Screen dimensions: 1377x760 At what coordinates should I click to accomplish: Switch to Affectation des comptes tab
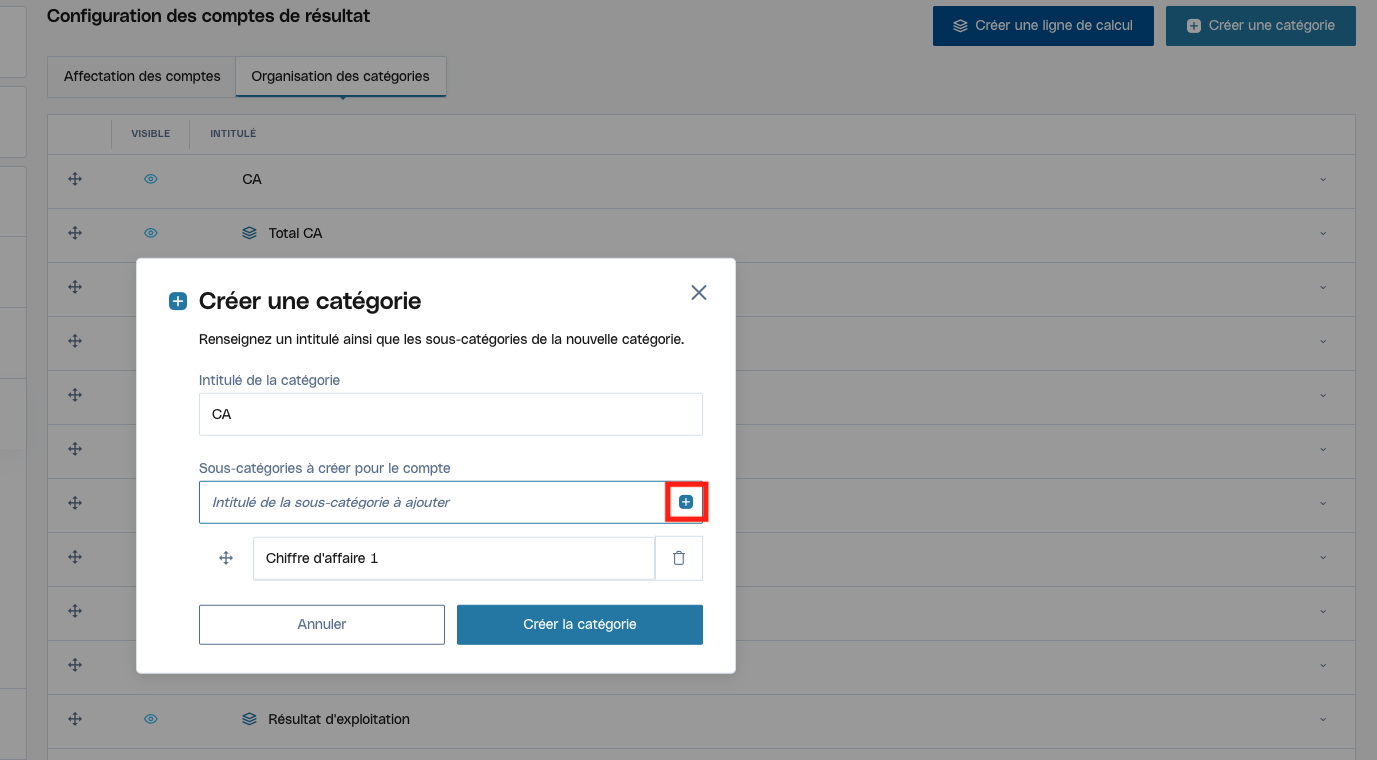pos(142,76)
